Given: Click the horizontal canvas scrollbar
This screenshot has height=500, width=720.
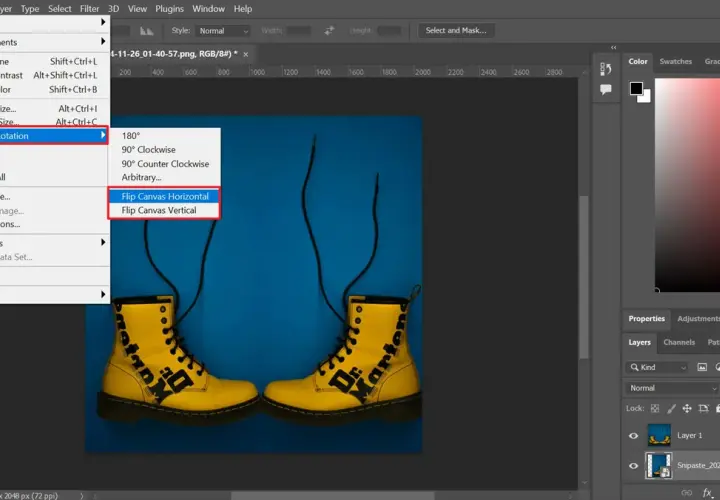Looking at the screenshot, I should [332, 496].
